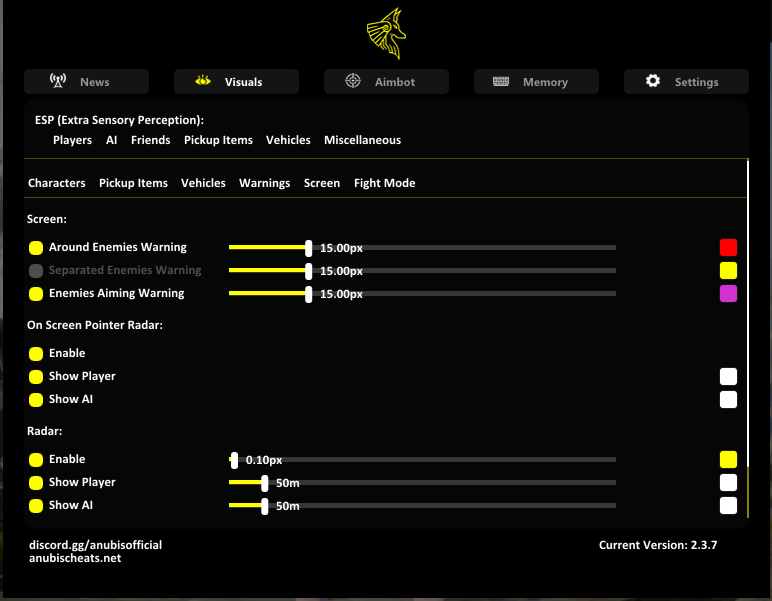The image size is (772, 601).
Task: Click the "Radar:" section heading
Action: 45,431
